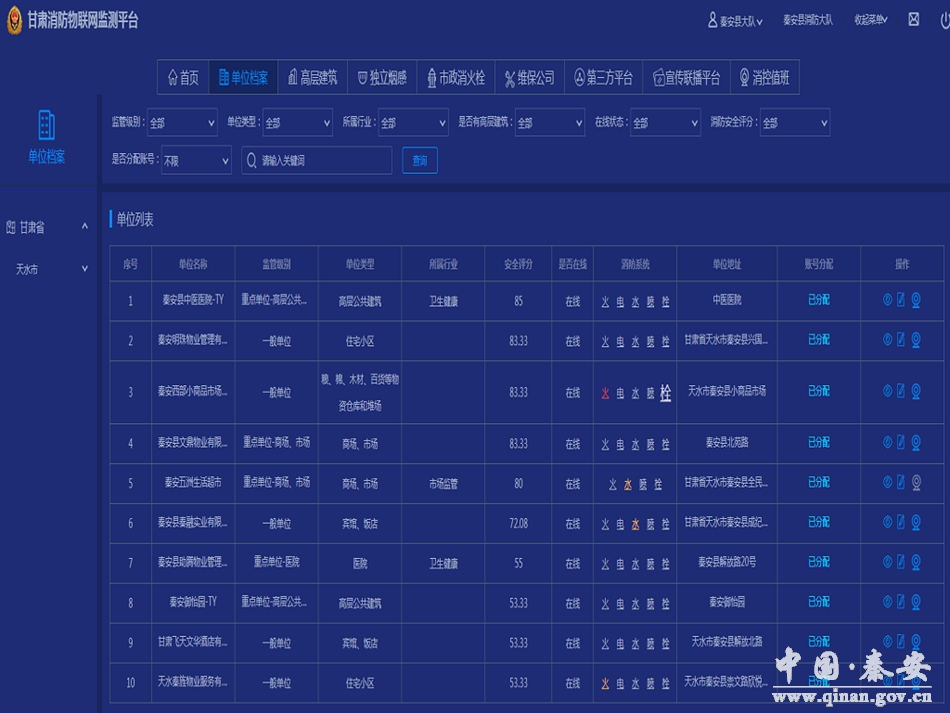Screen dimensions: 950x713
Task: Click the 电 electricity icon in row 1
Action: (620, 301)
